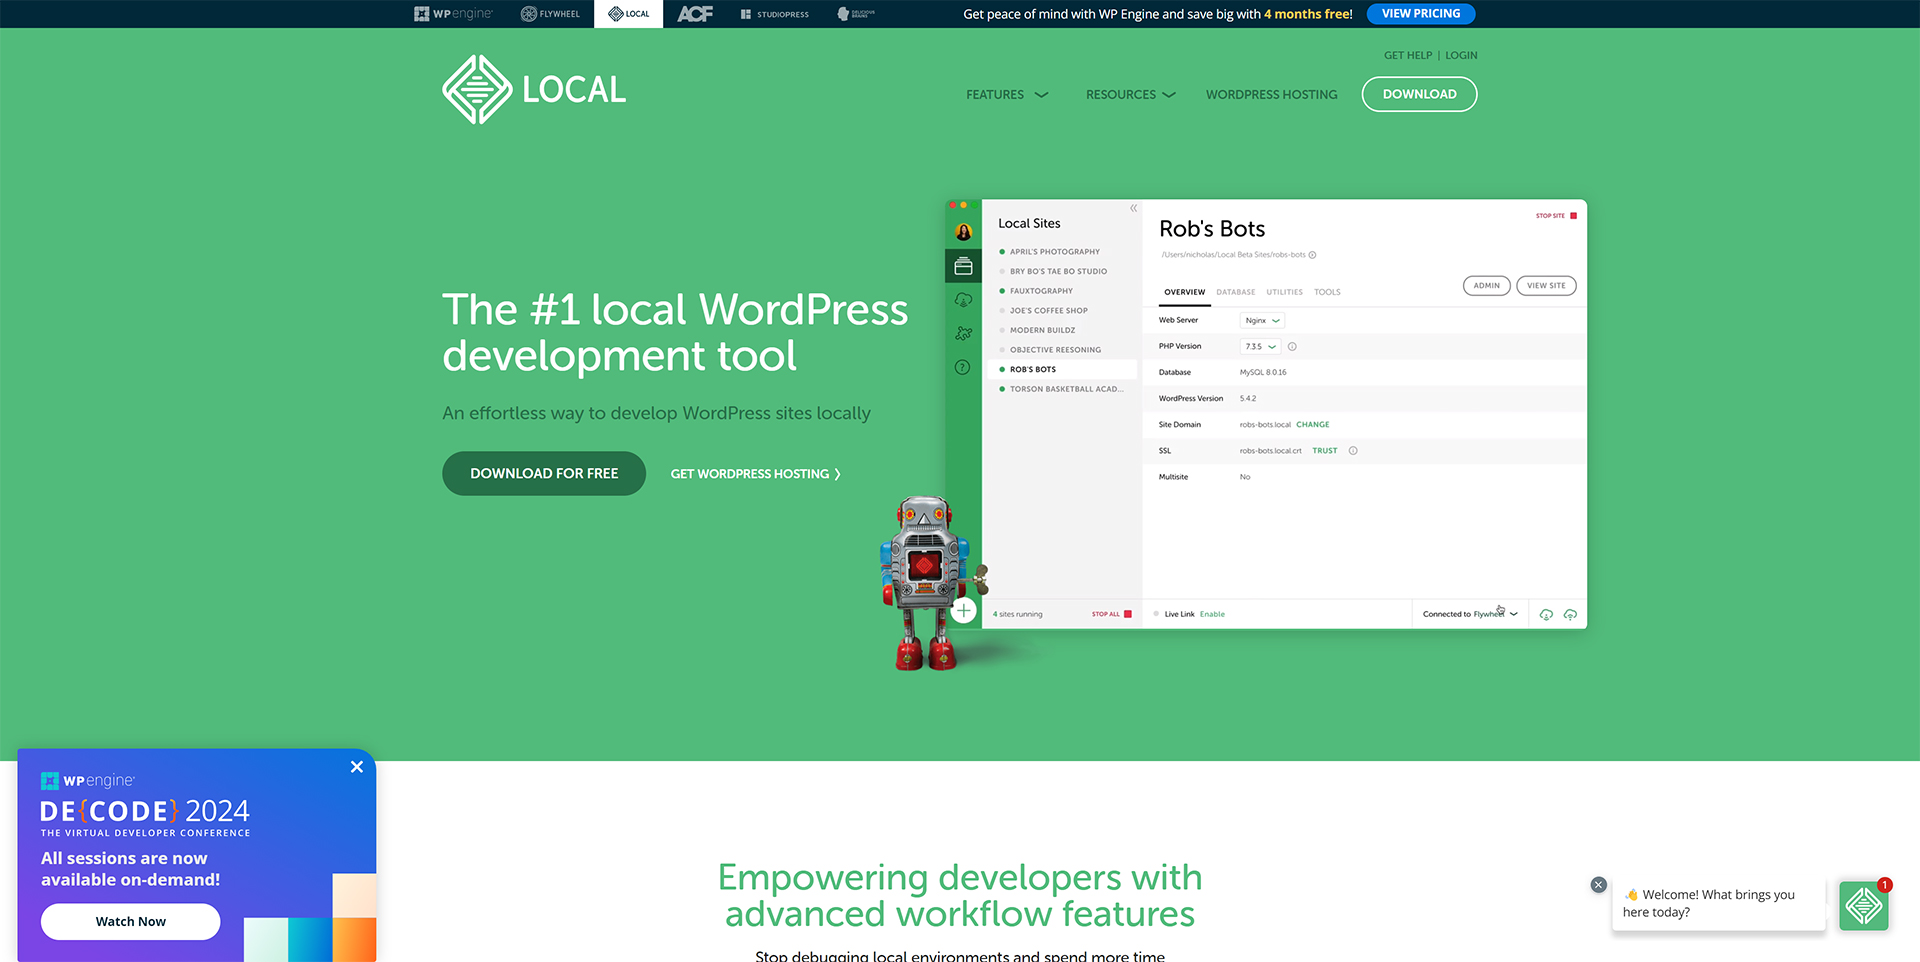Click Trust next to SSL certificate

tap(1325, 450)
